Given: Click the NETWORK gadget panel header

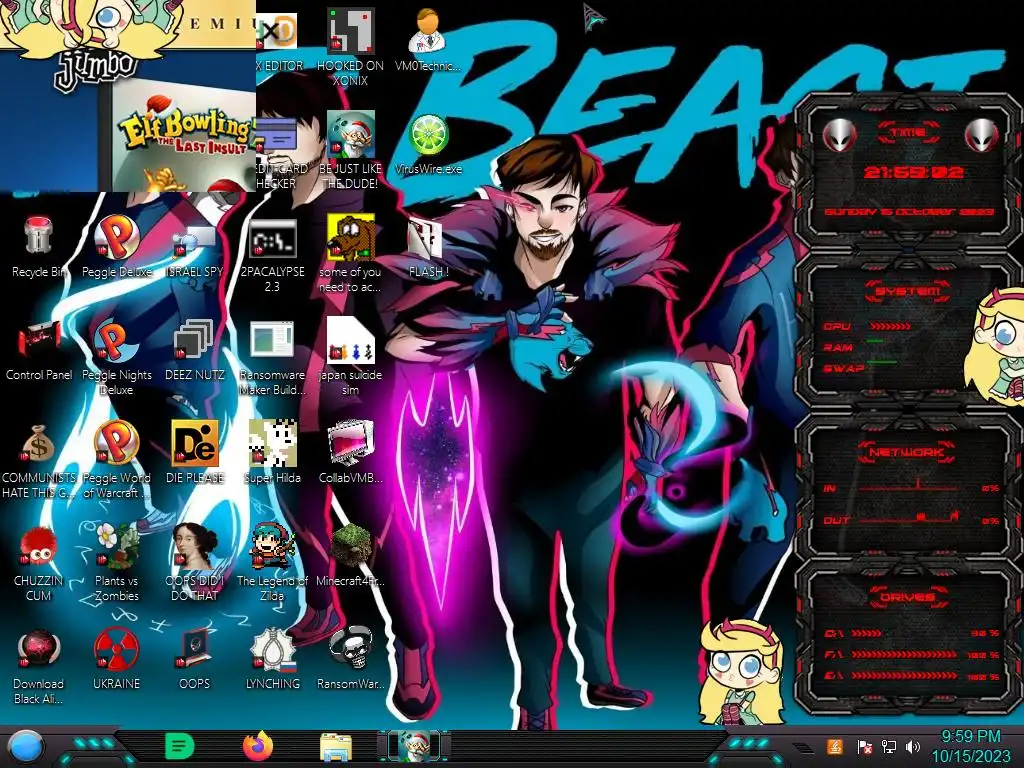Looking at the screenshot, I should click(x=907, y=452).
